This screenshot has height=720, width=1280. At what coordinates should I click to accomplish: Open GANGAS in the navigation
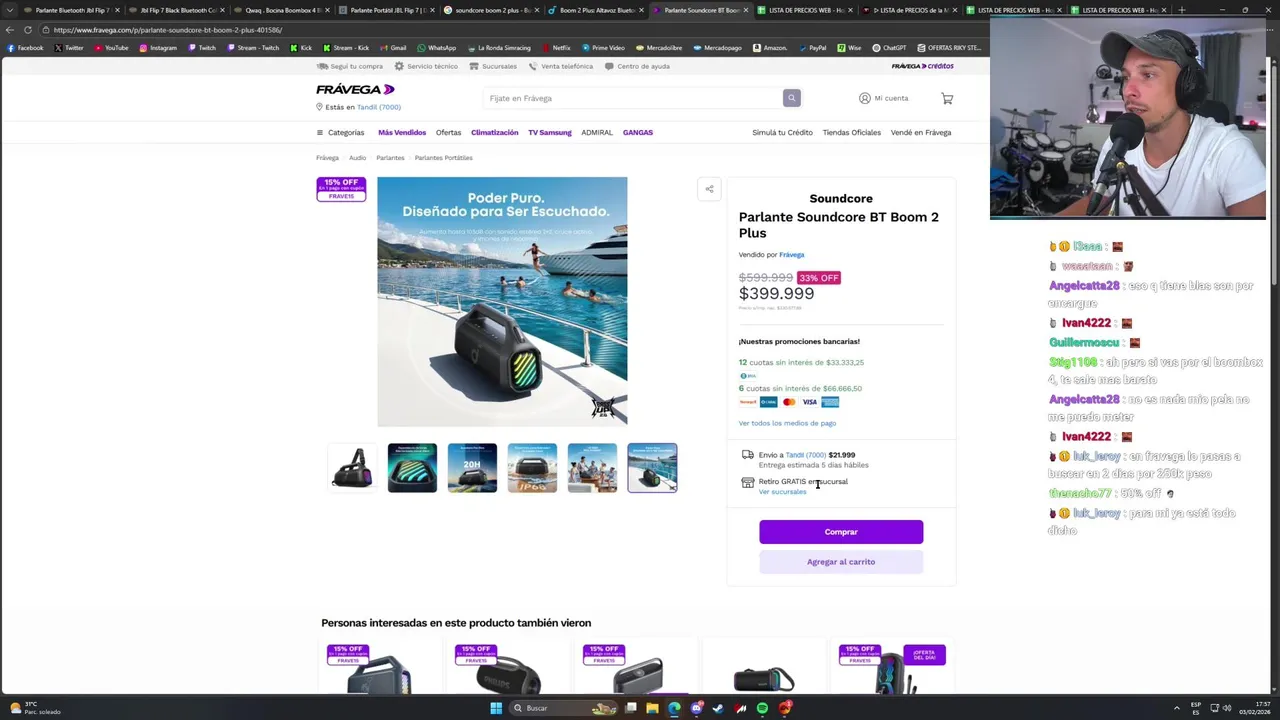tap(638, 132)
